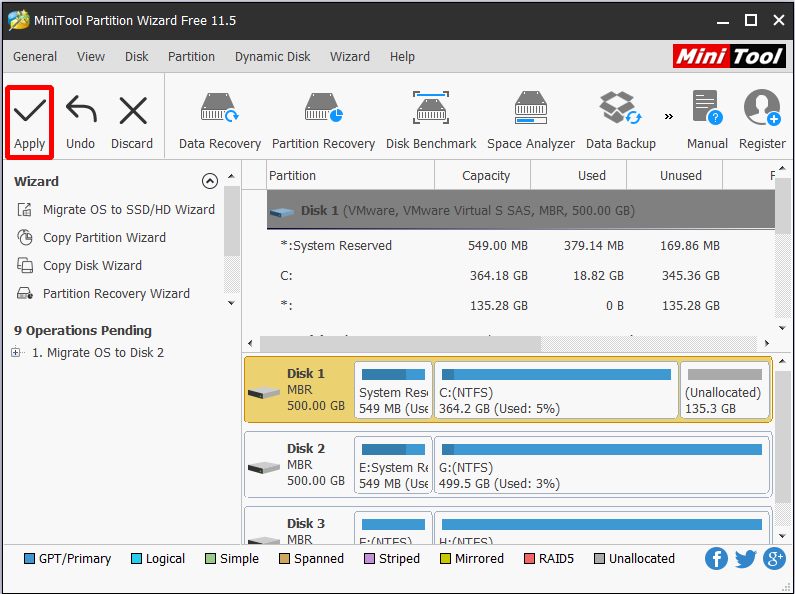Open the Dynamic Disk menu
This screenshot has width=795, height=594.
click(x=272, y=57)
